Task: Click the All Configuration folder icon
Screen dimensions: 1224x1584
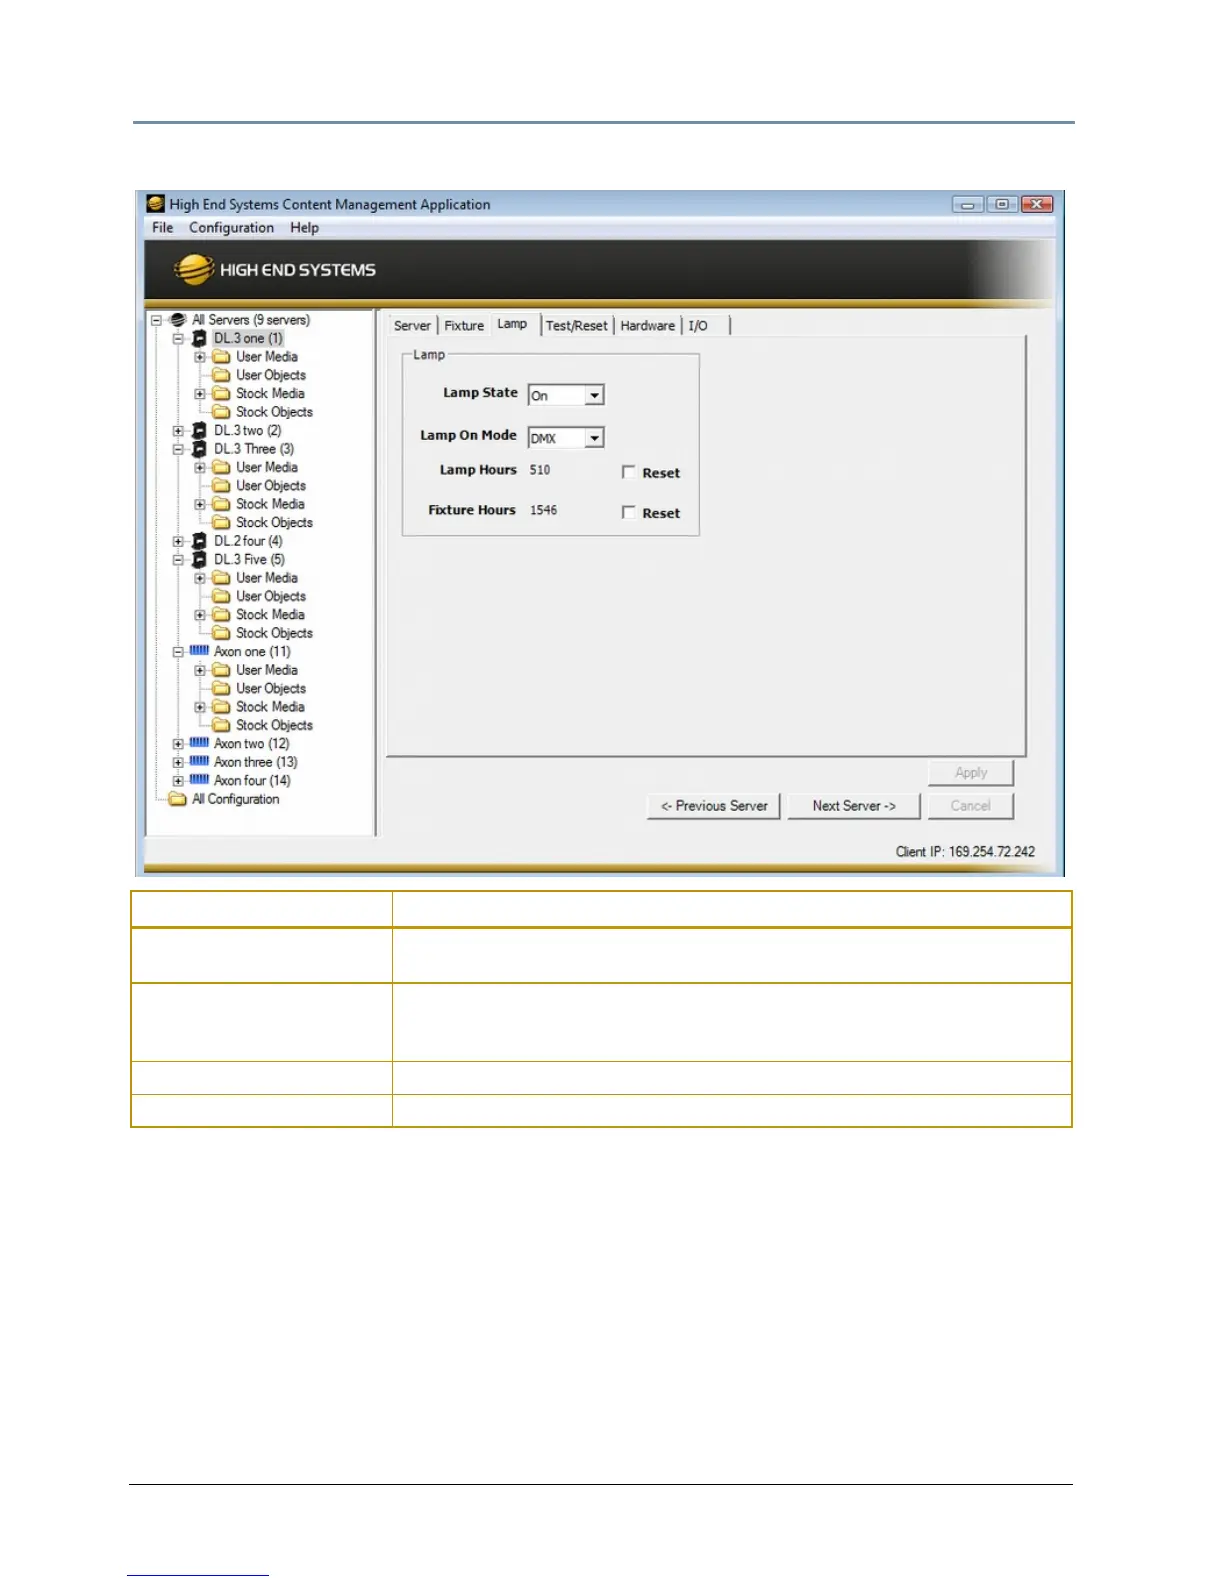Action: 178,799
